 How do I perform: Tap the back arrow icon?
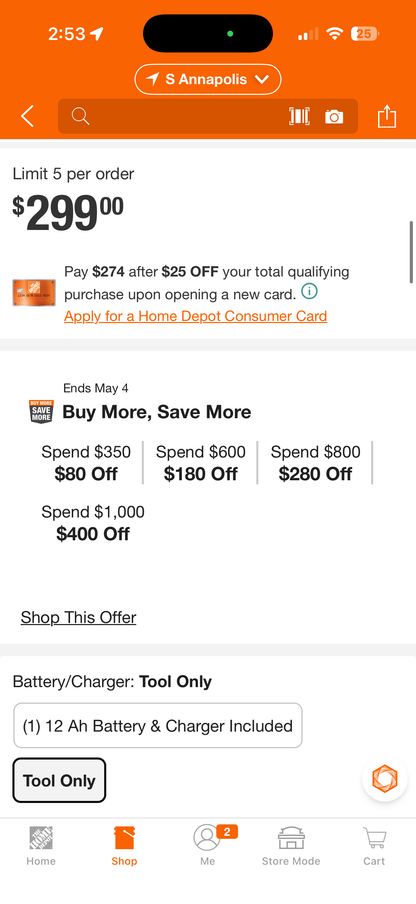point(27,116)
